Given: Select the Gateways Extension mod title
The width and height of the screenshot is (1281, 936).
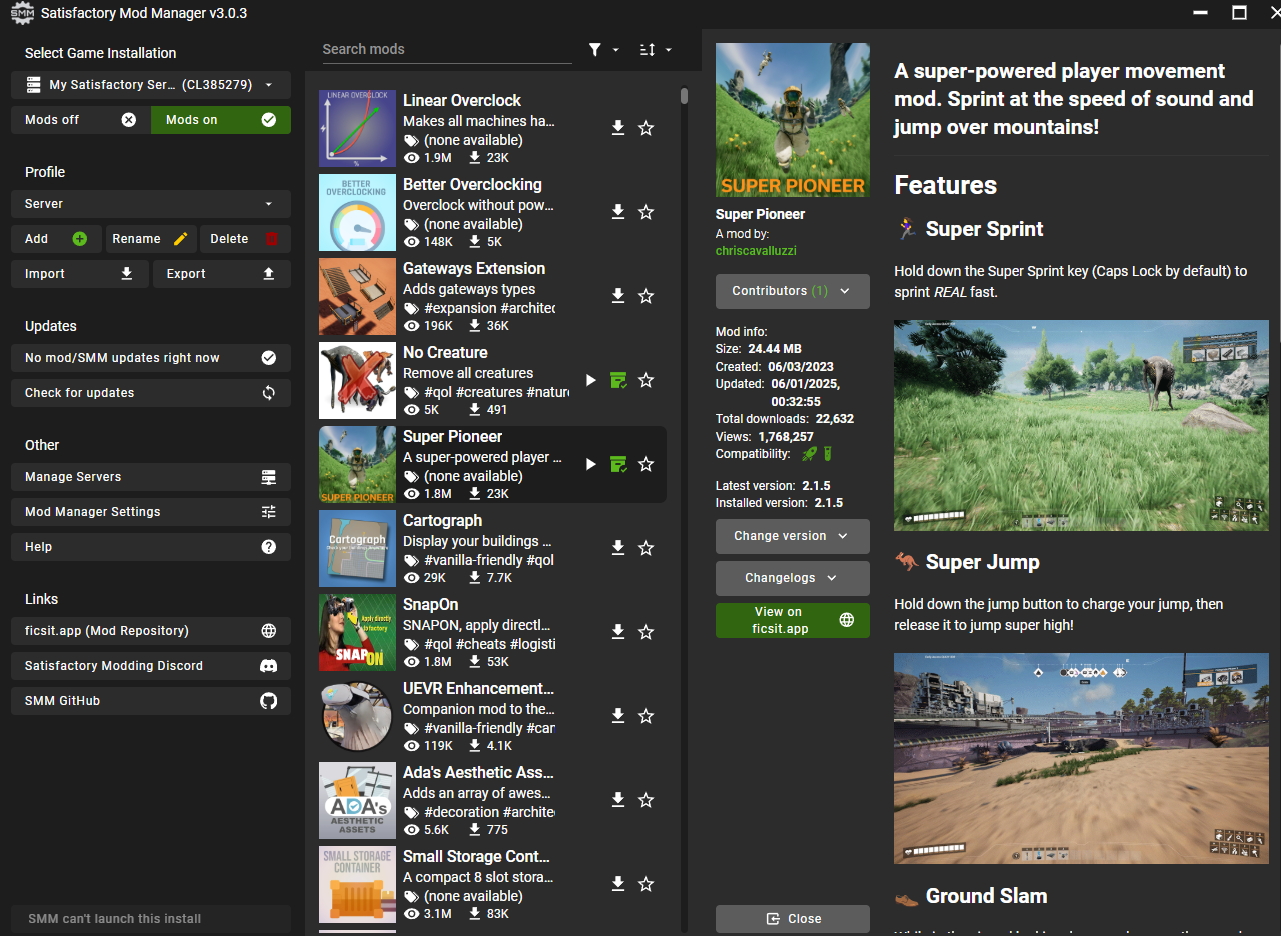Looking at the screenshot, I should [x=474, y=268].
